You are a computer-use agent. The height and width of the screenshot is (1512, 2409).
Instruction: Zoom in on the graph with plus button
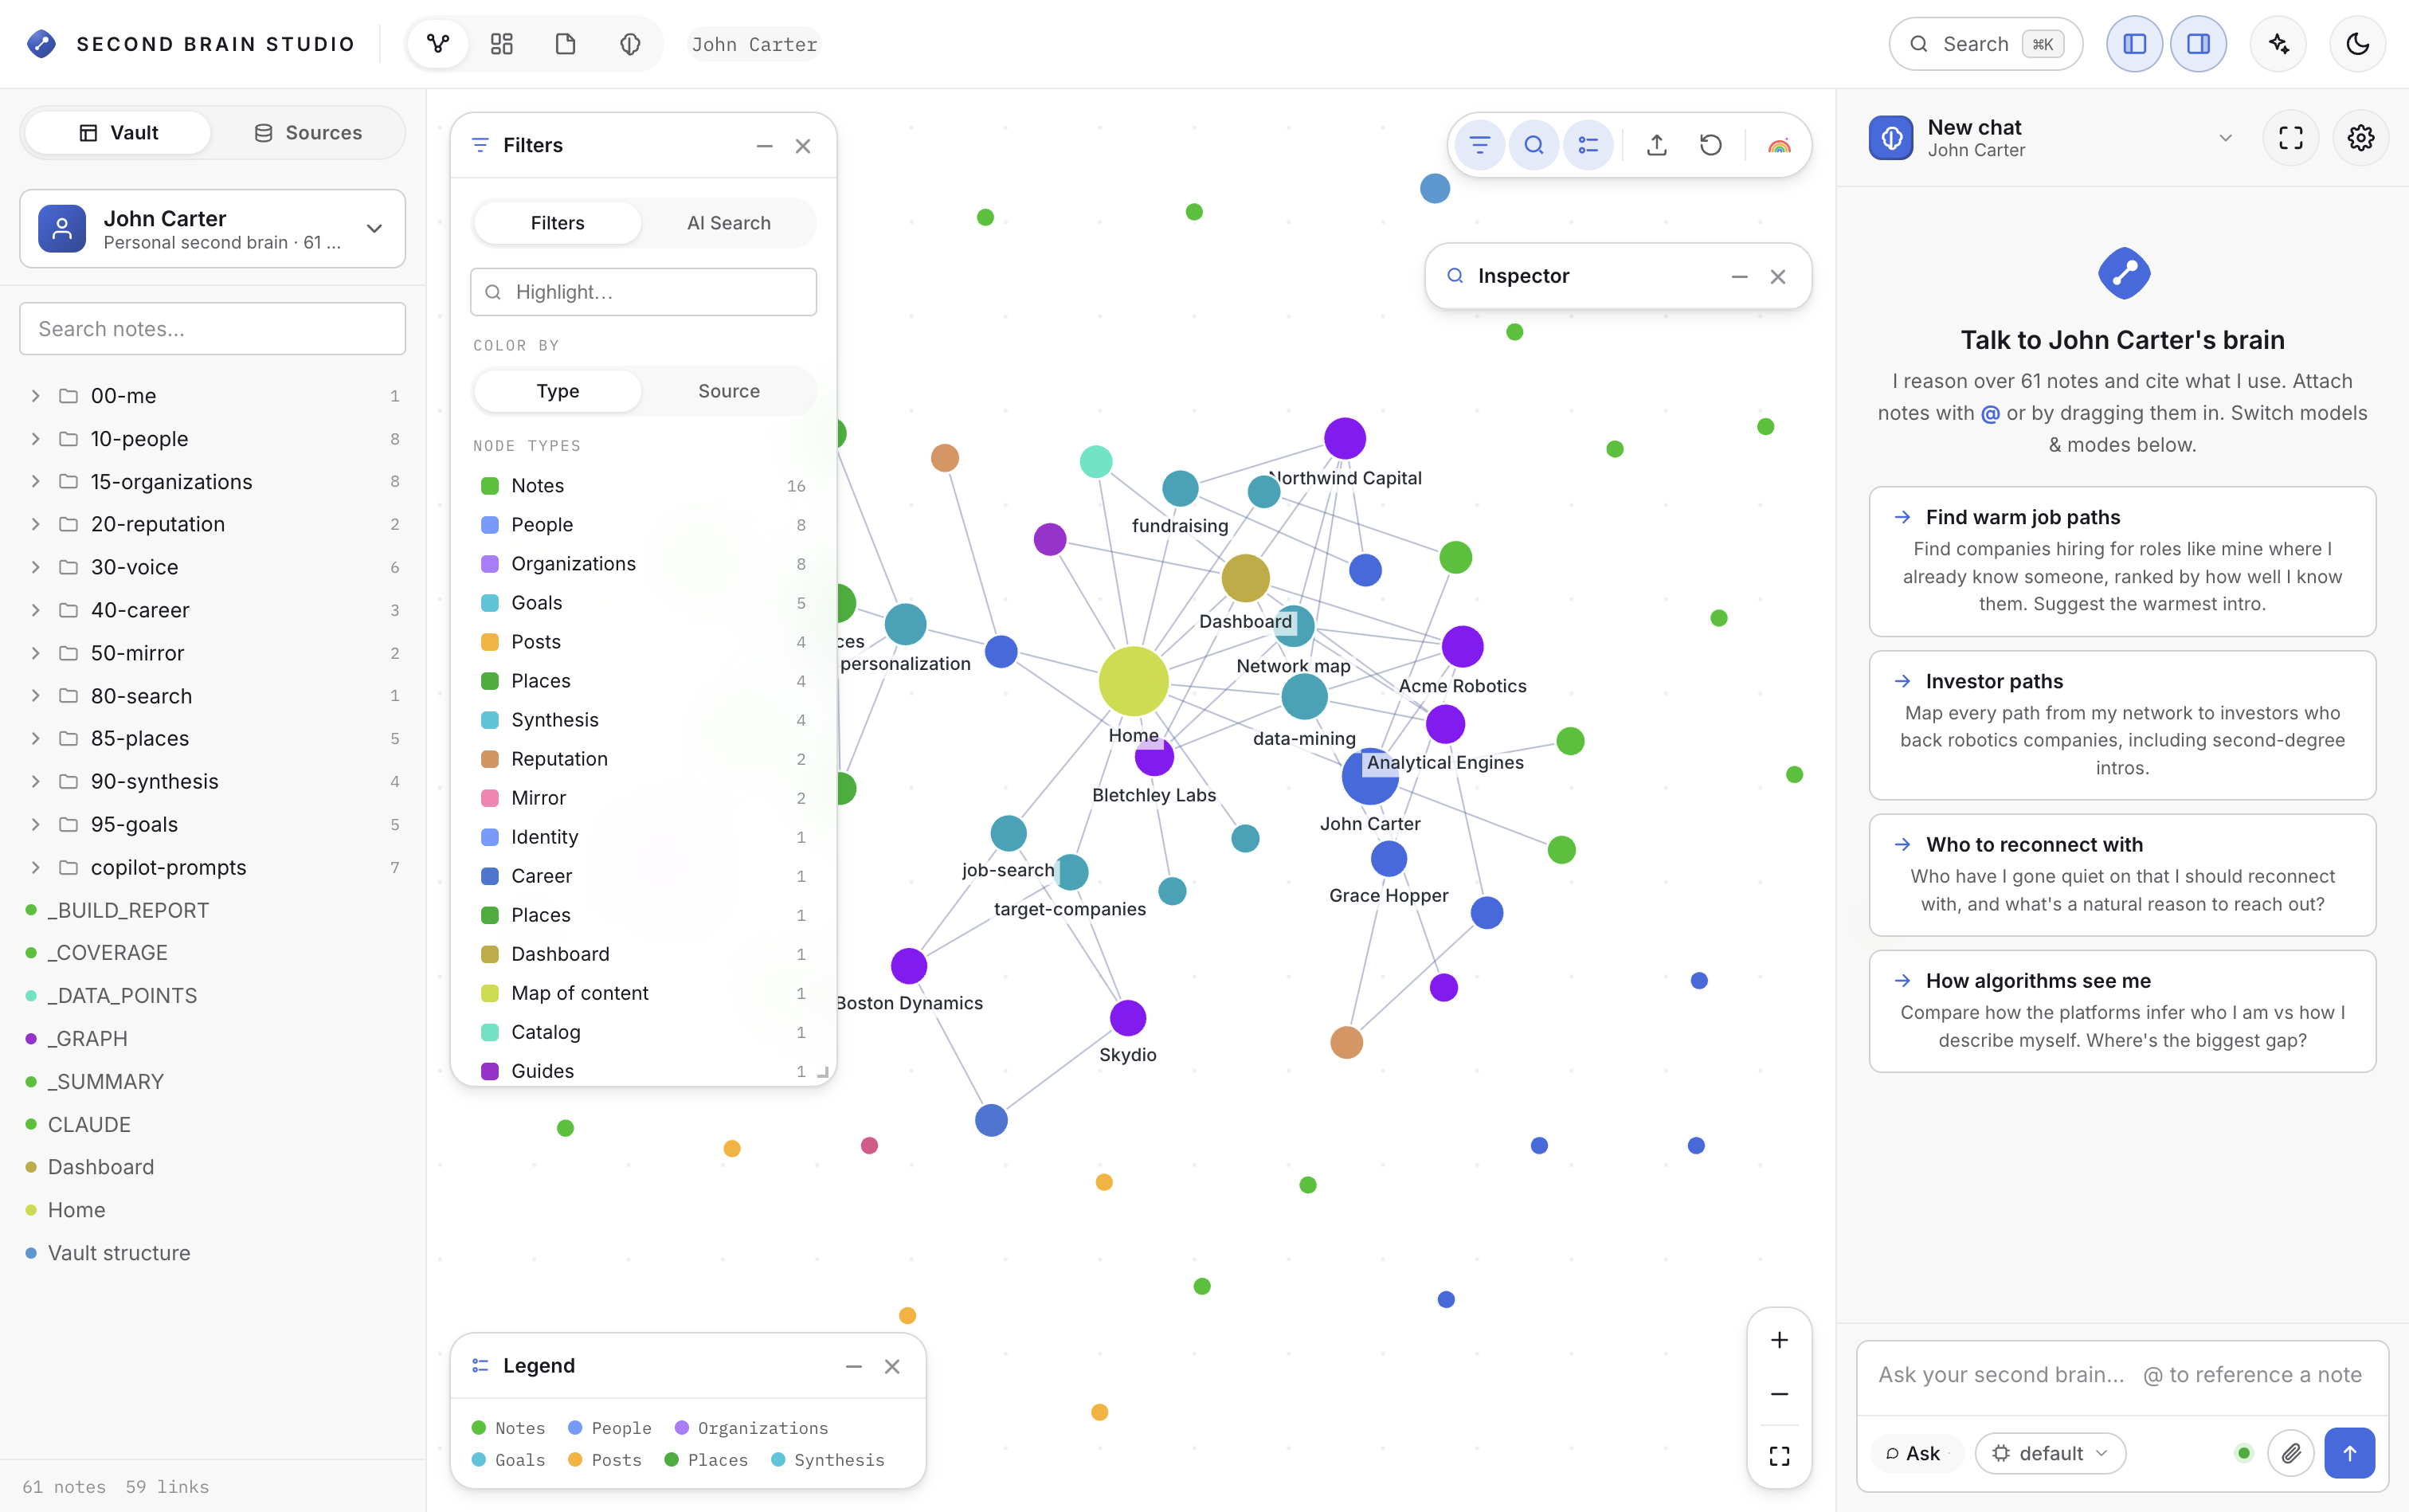(1779, 1340)
